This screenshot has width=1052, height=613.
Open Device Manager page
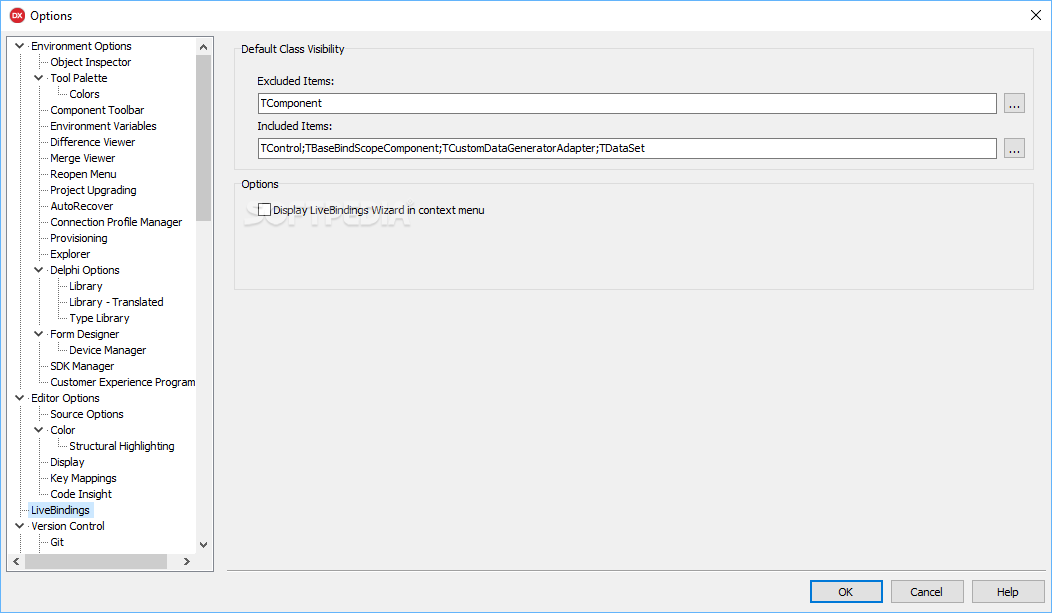point(107,350)
